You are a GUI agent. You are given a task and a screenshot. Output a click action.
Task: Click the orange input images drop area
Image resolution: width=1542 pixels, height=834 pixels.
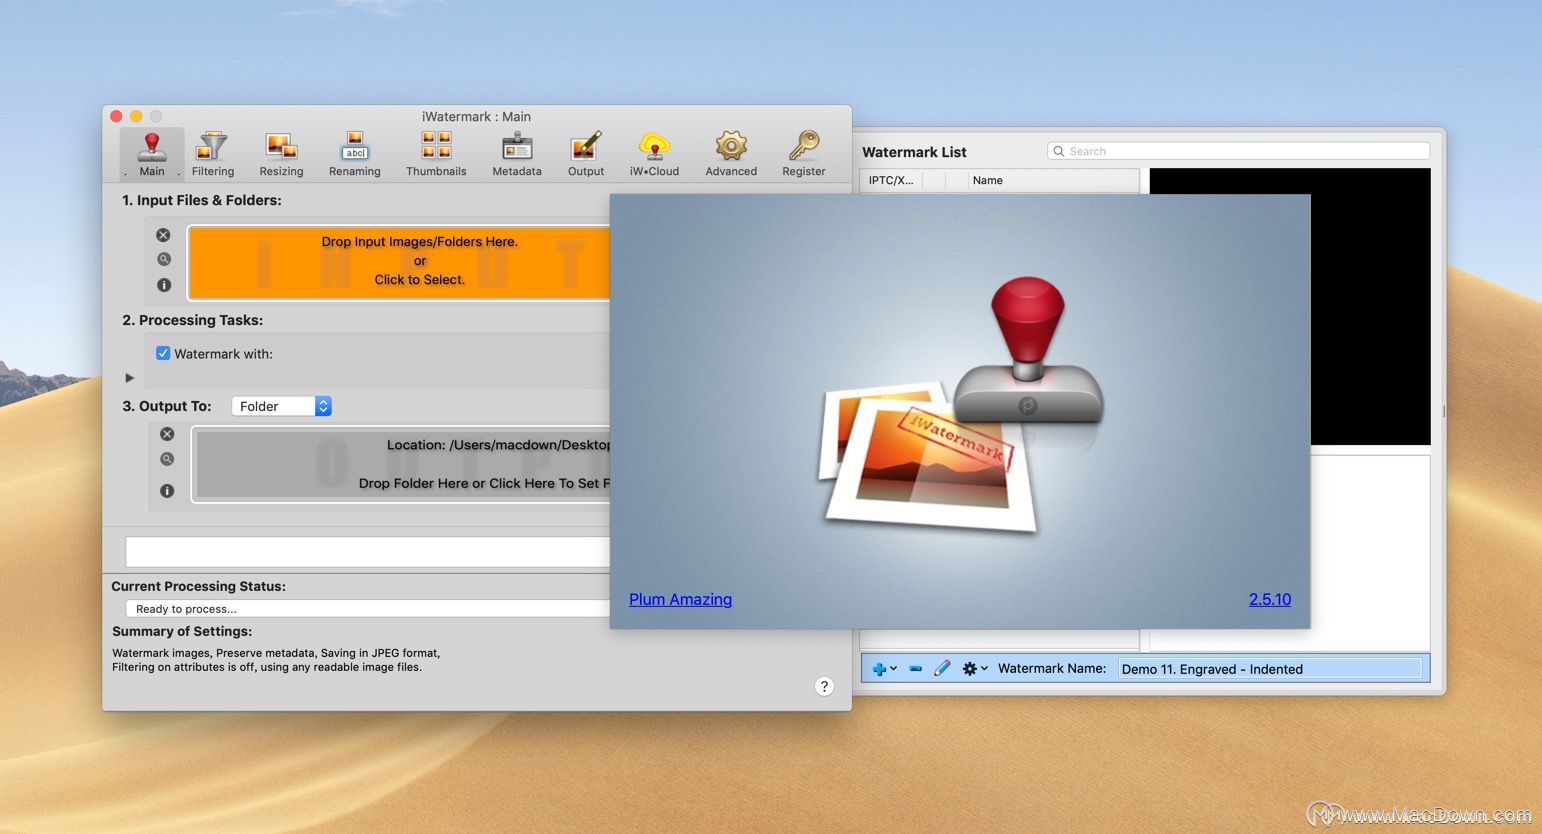pyautogui.click(x=400, y=262)
